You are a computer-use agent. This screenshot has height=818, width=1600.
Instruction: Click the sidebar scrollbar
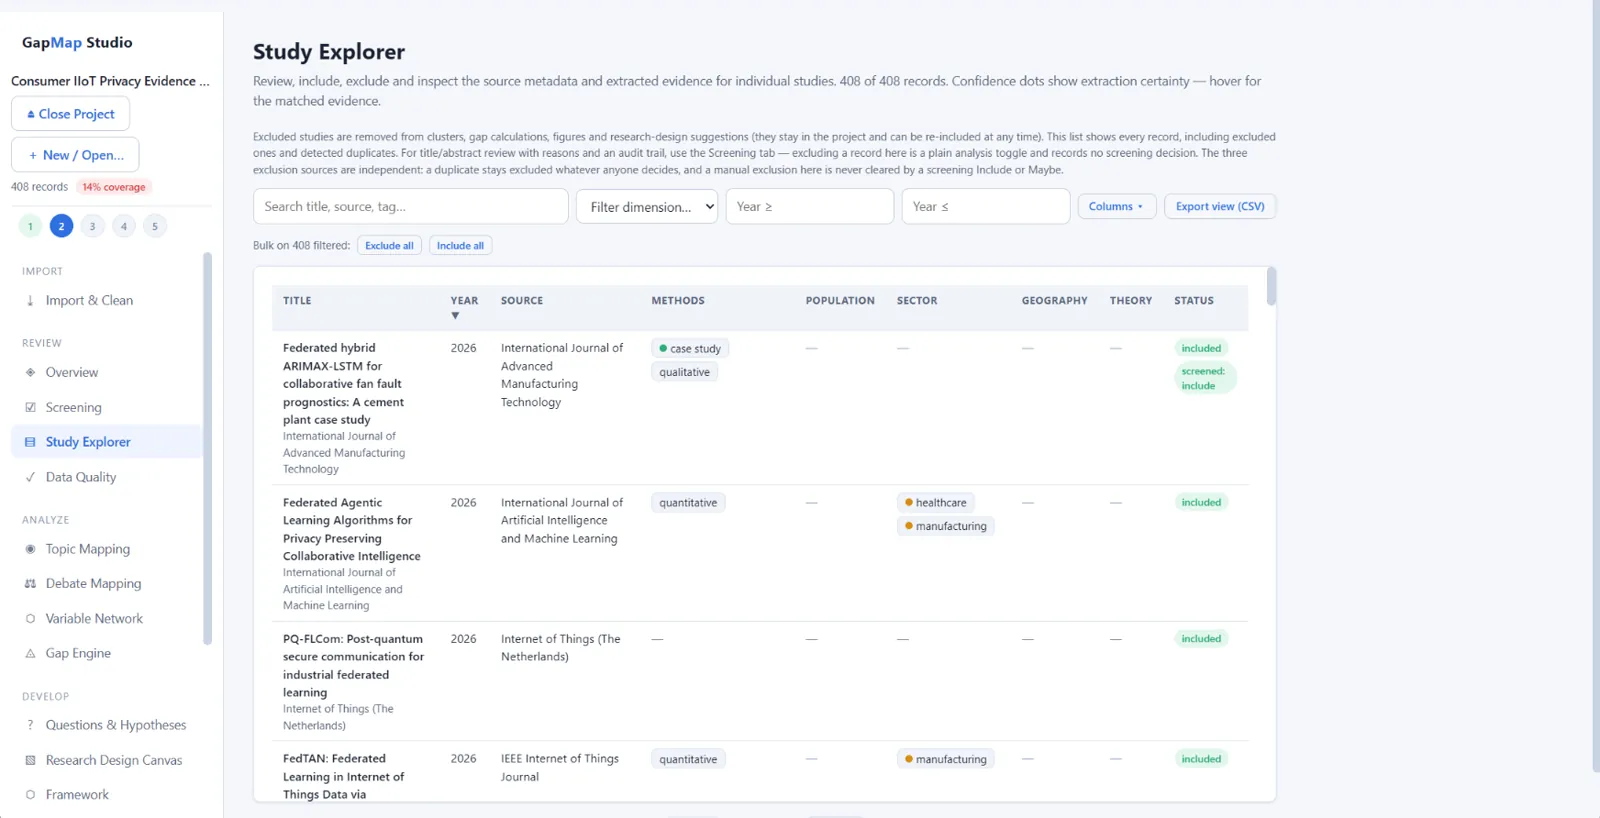tap(207, 448)
